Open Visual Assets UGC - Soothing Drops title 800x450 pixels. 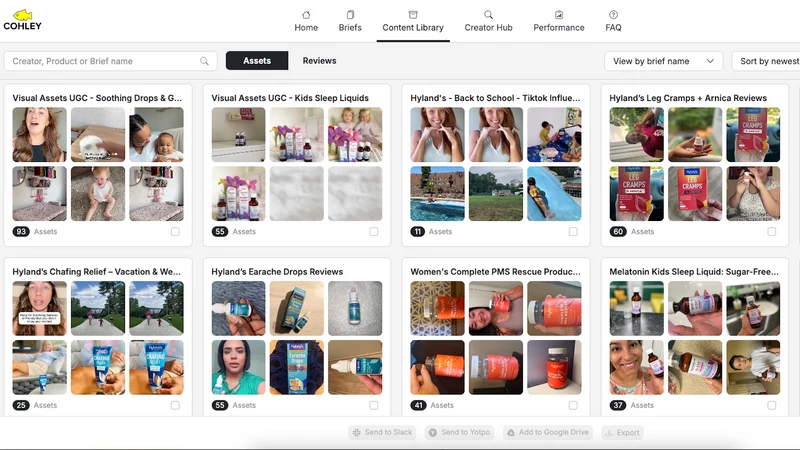click(x=97, y=98)
